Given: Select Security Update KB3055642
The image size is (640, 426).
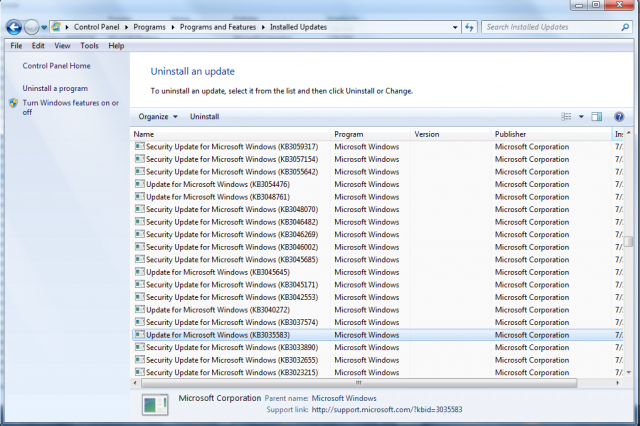Looking at the screenshot, I should tap(378, 172).
